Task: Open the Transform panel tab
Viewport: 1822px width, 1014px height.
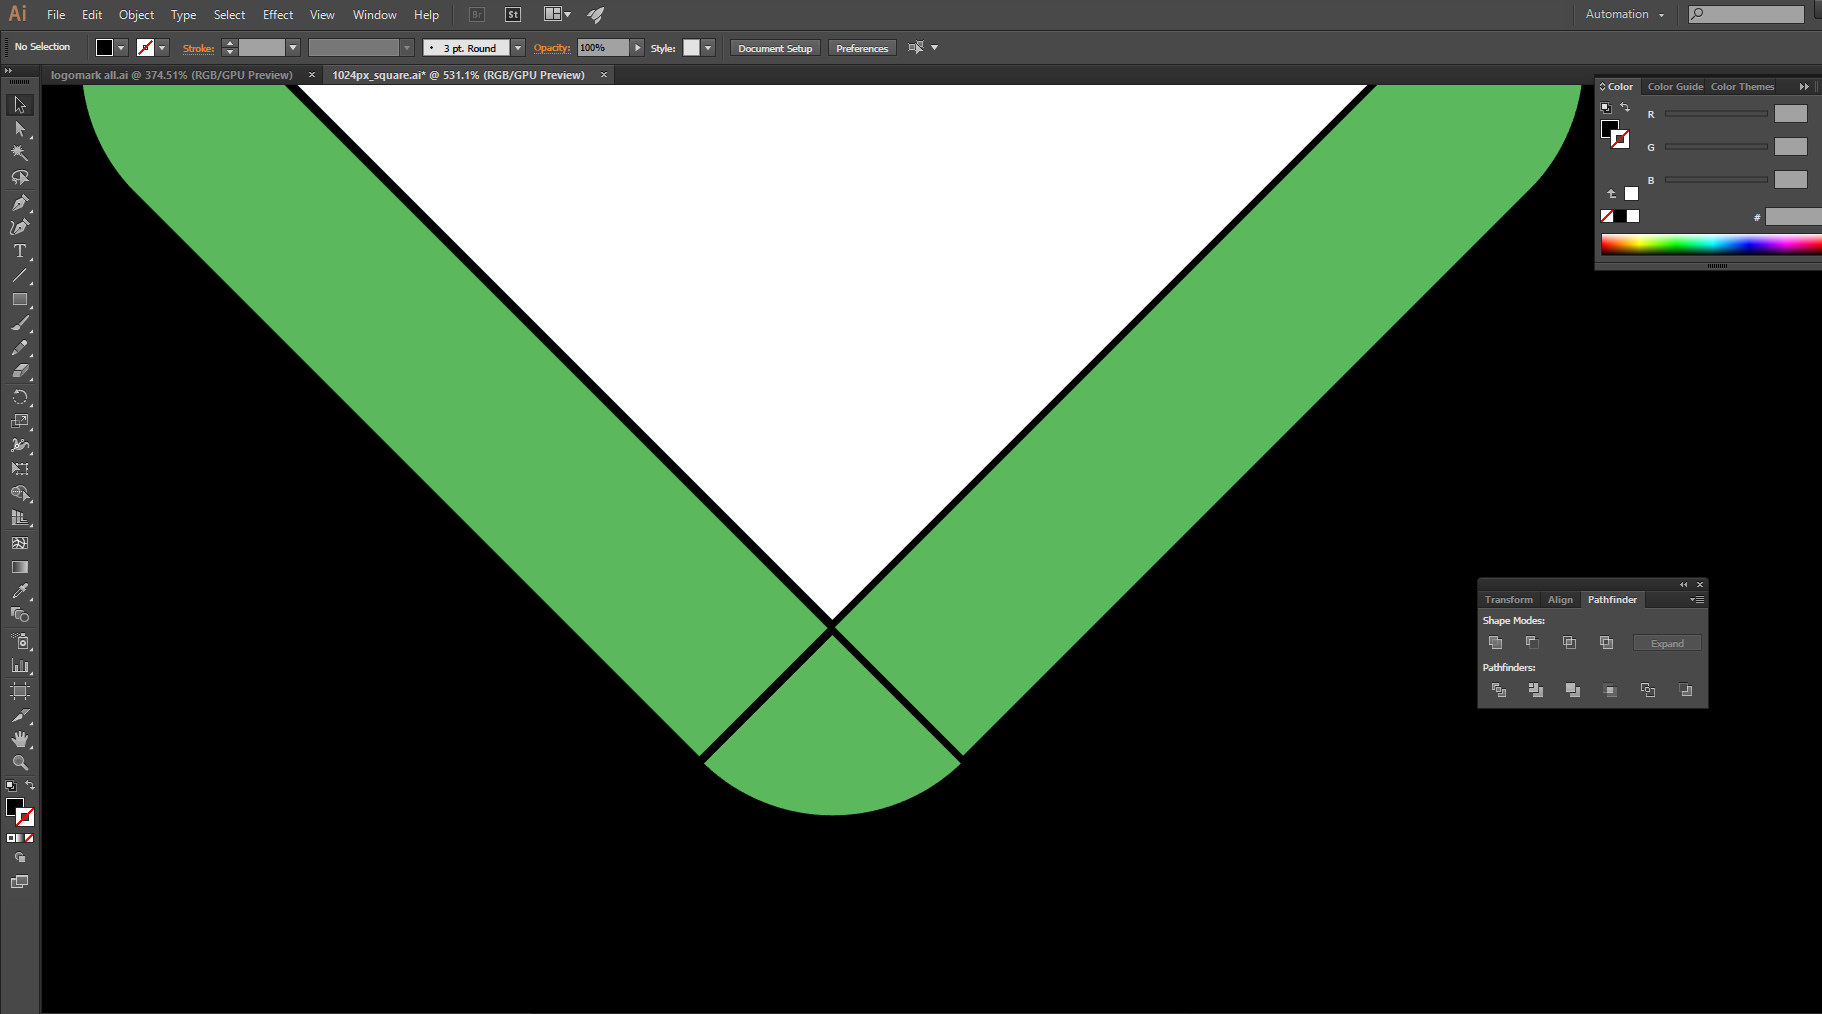Action: [1508, 600]
